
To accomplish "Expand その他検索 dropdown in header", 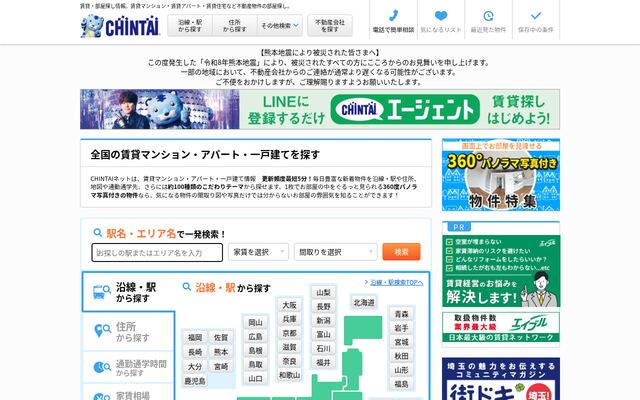I will [x=280, y=26].
